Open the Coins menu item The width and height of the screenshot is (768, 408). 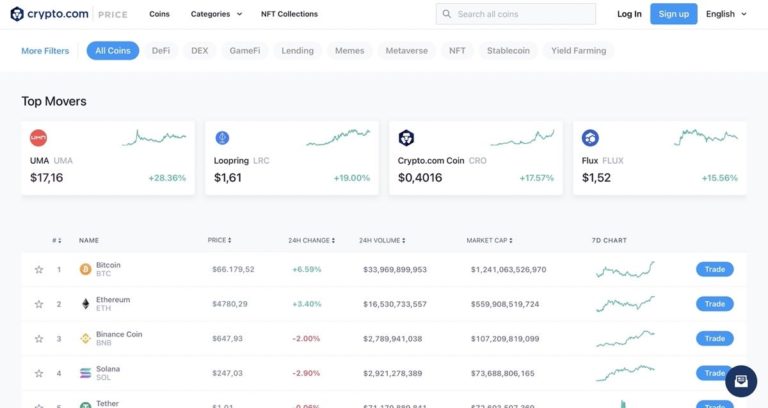coord(159,14)
